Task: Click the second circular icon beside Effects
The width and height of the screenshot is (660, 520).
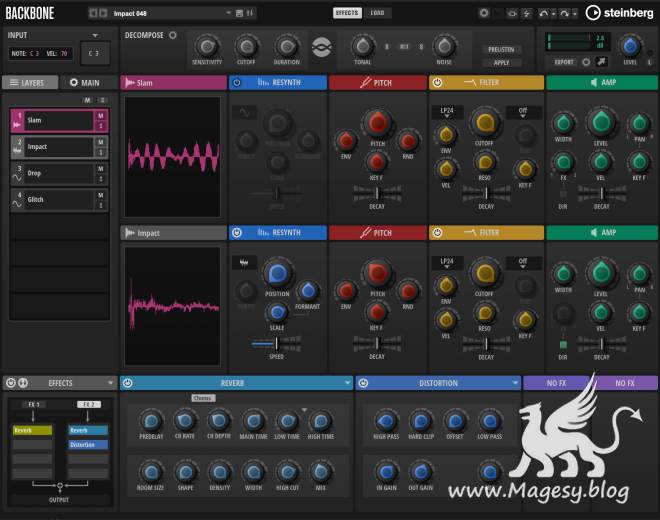Action: click(x=23, y=383)
